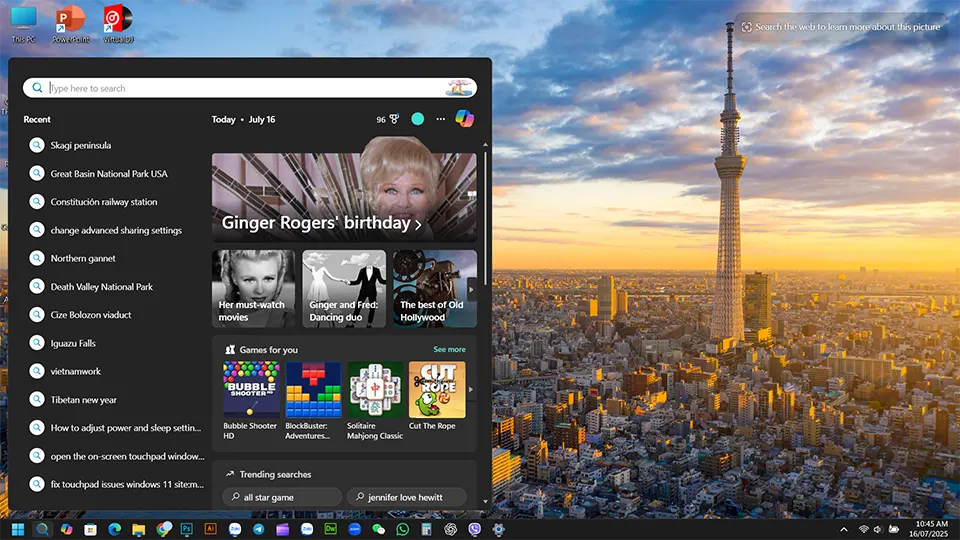The width and height of the screenshot is (960, 540).
Task: Launch the Cut The Rope game
Action: coord(437,396)
